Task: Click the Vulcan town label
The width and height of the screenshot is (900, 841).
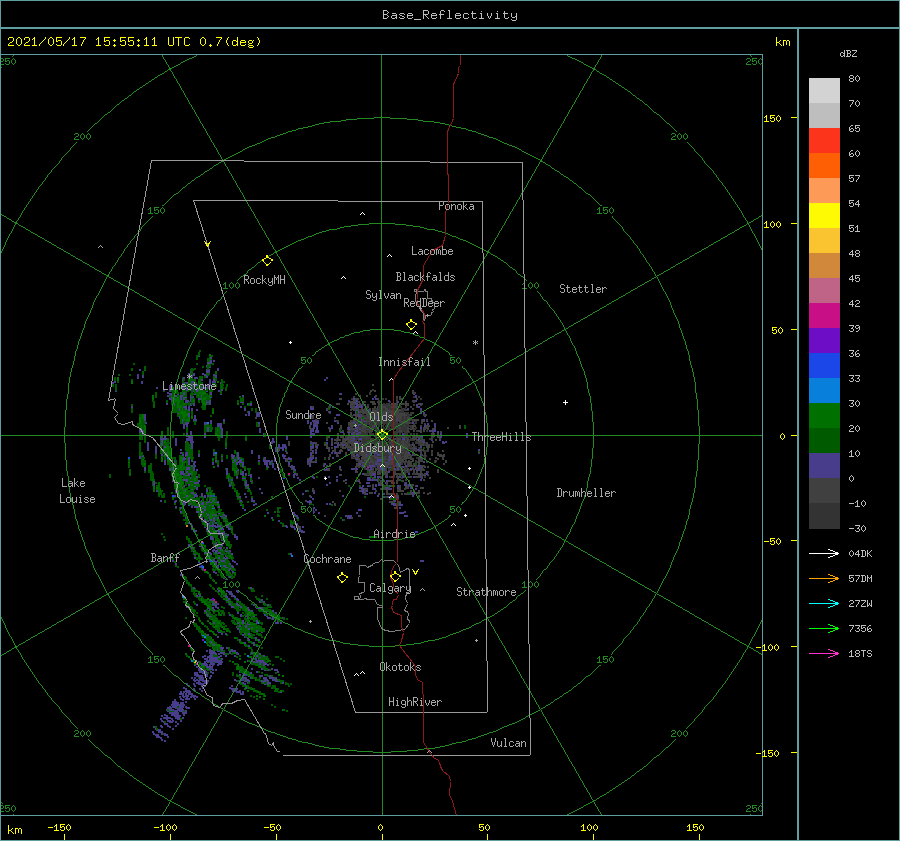Action: 508,743
